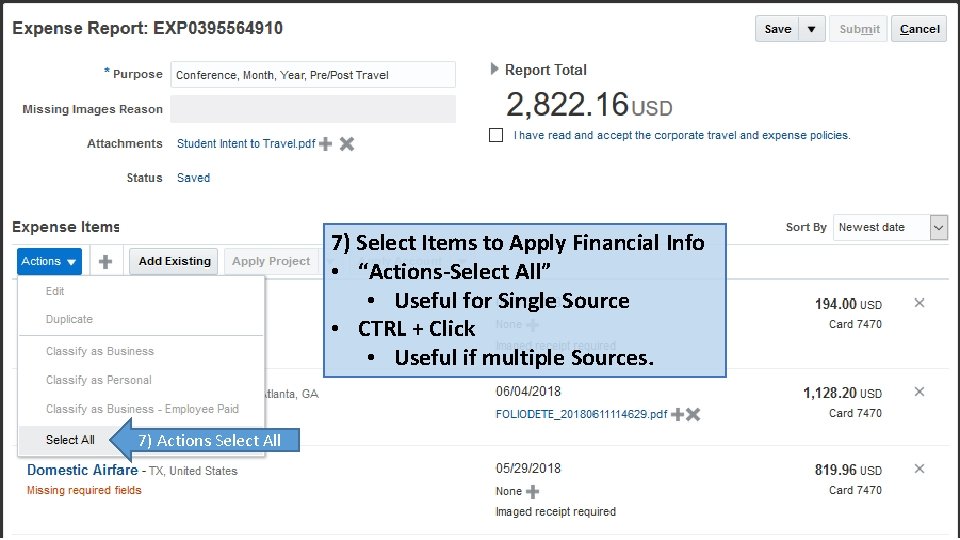Select Classify as Business menu entry

[100, 351]
